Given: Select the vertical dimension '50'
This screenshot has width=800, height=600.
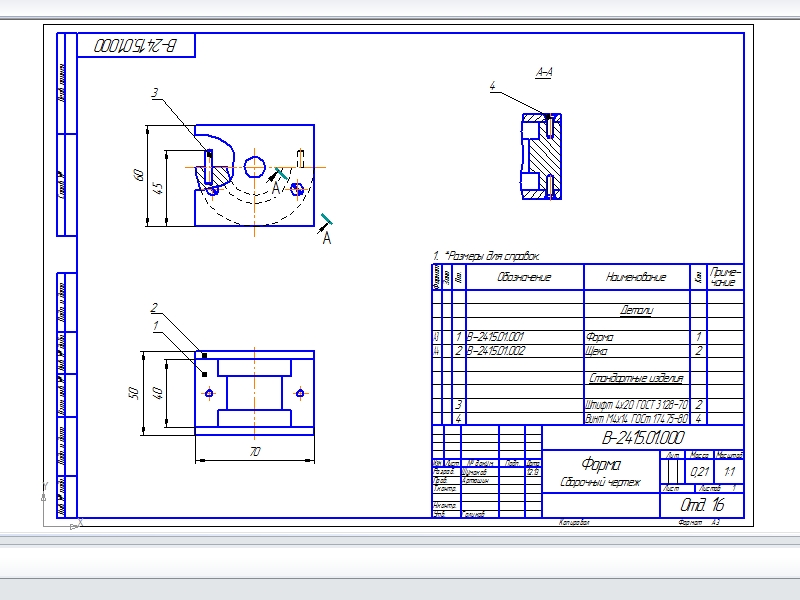Looking at the screenshot, I should 134,393.
